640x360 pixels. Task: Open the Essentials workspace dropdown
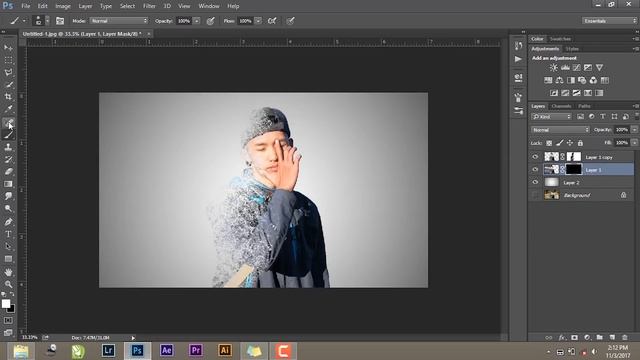(609, 21)
